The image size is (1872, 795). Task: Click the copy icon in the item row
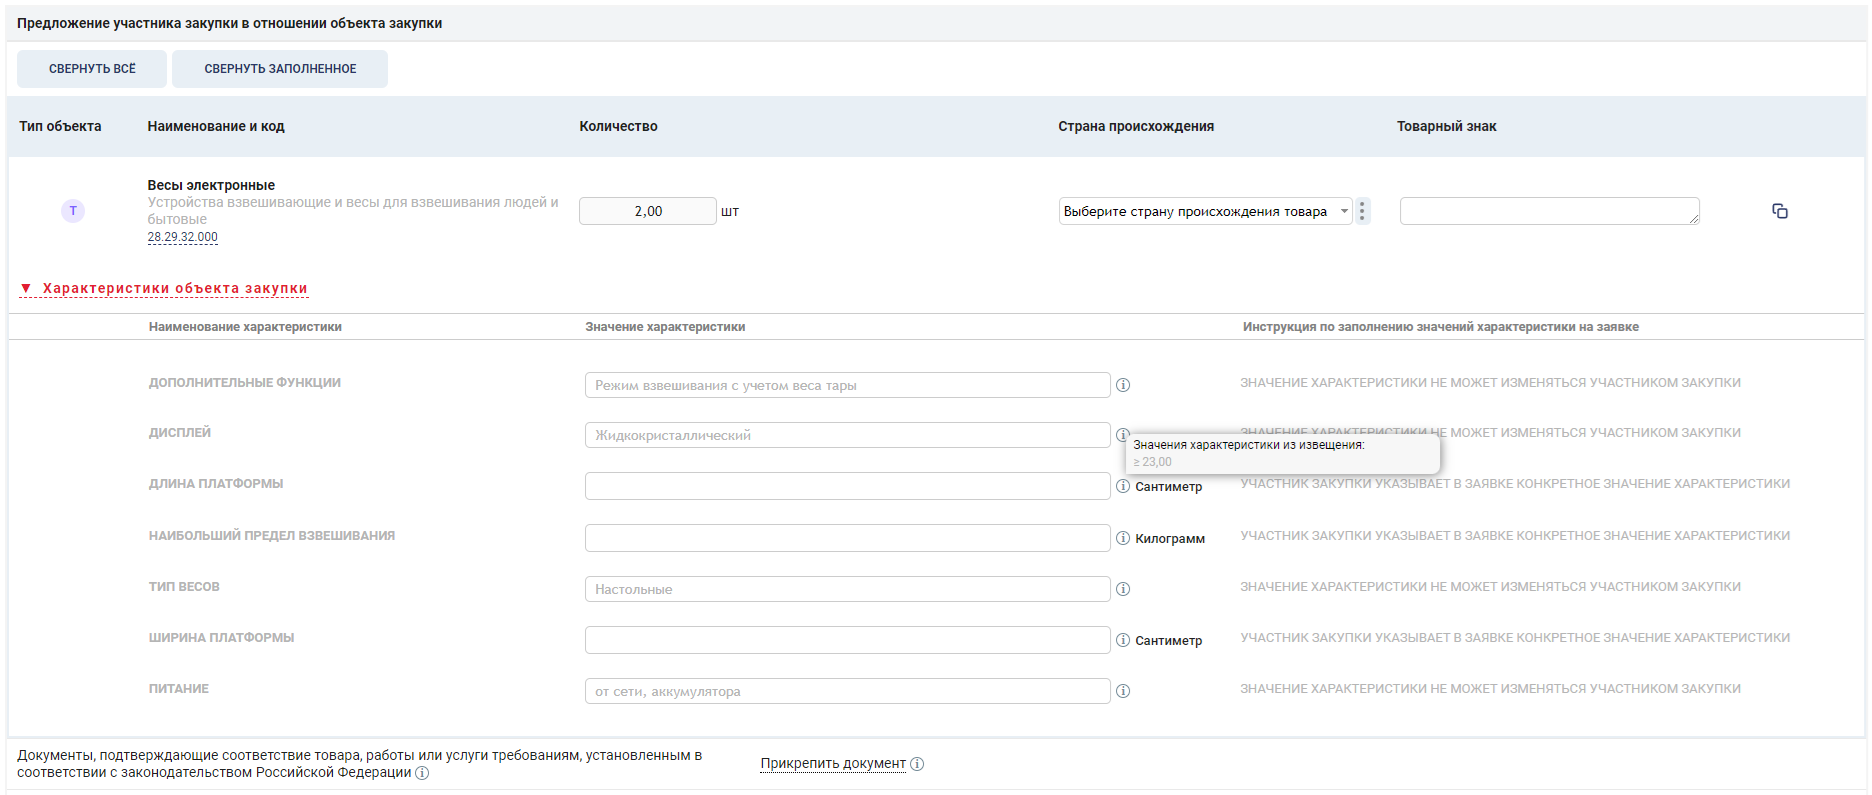pyautogui.click(x=1780, y=211)
